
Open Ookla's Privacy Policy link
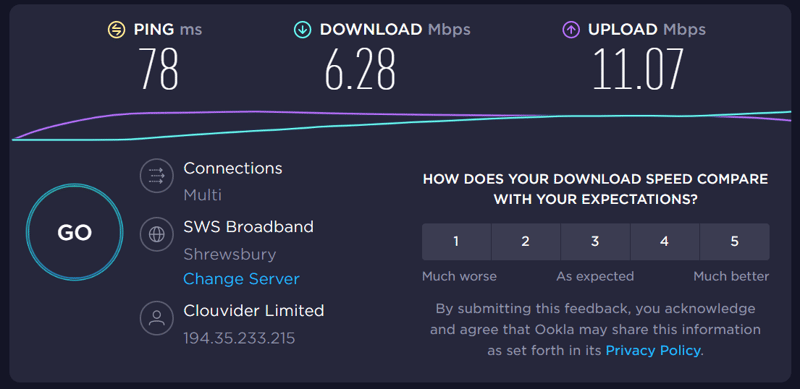[653, 351]
